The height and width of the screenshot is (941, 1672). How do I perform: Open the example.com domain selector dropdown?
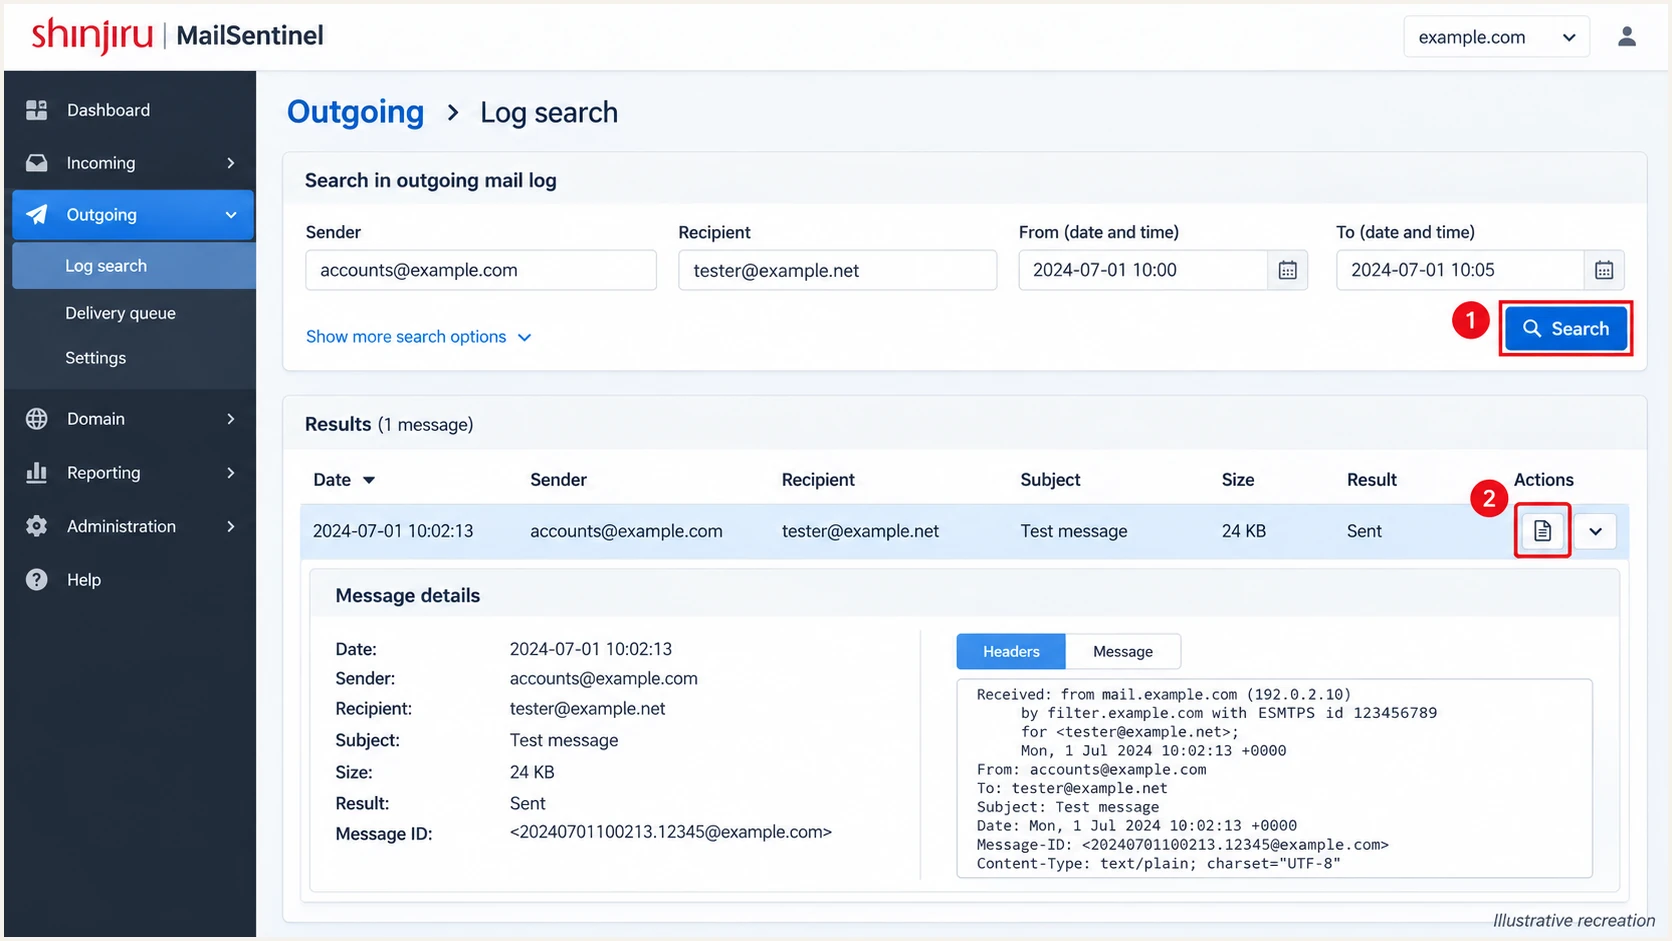[x=1496, y=37]
